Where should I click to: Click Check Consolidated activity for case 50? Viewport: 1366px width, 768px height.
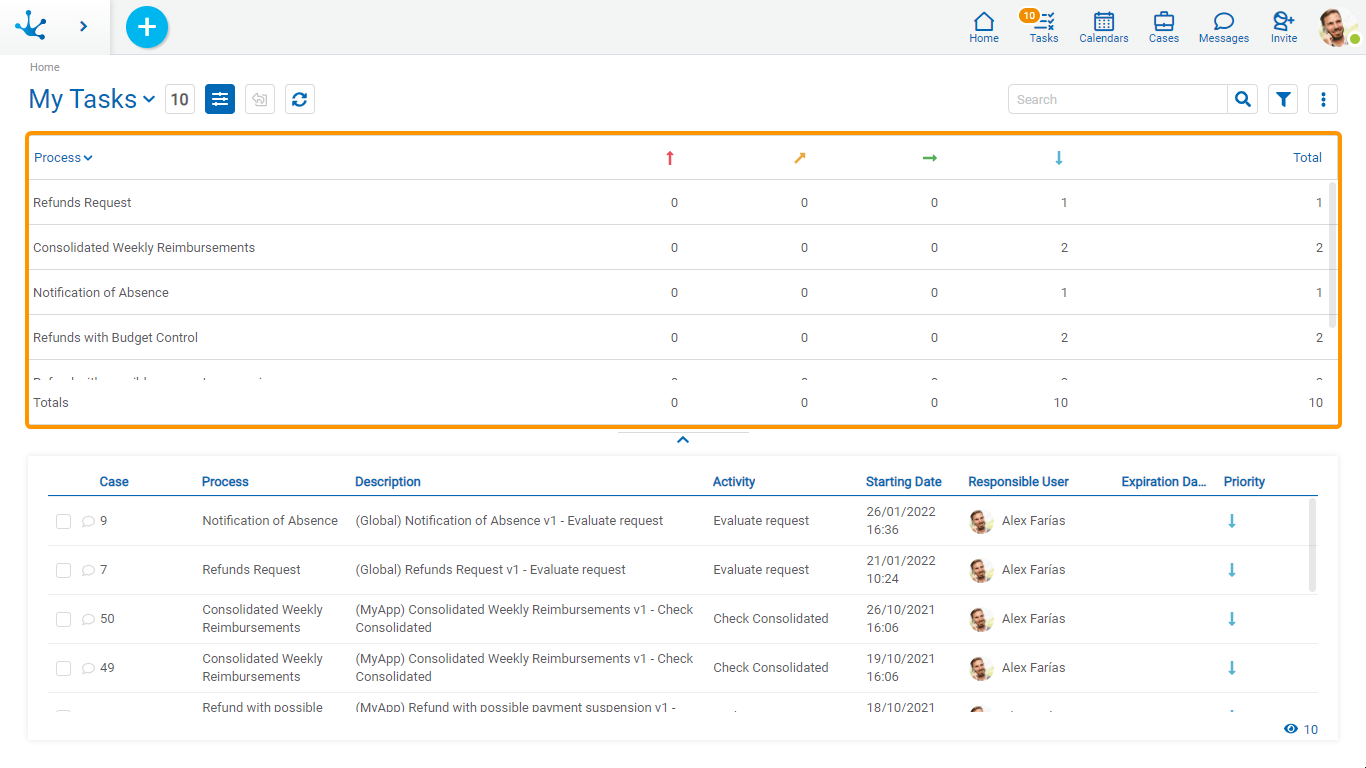pyautogui.click(x=771, y=618)
